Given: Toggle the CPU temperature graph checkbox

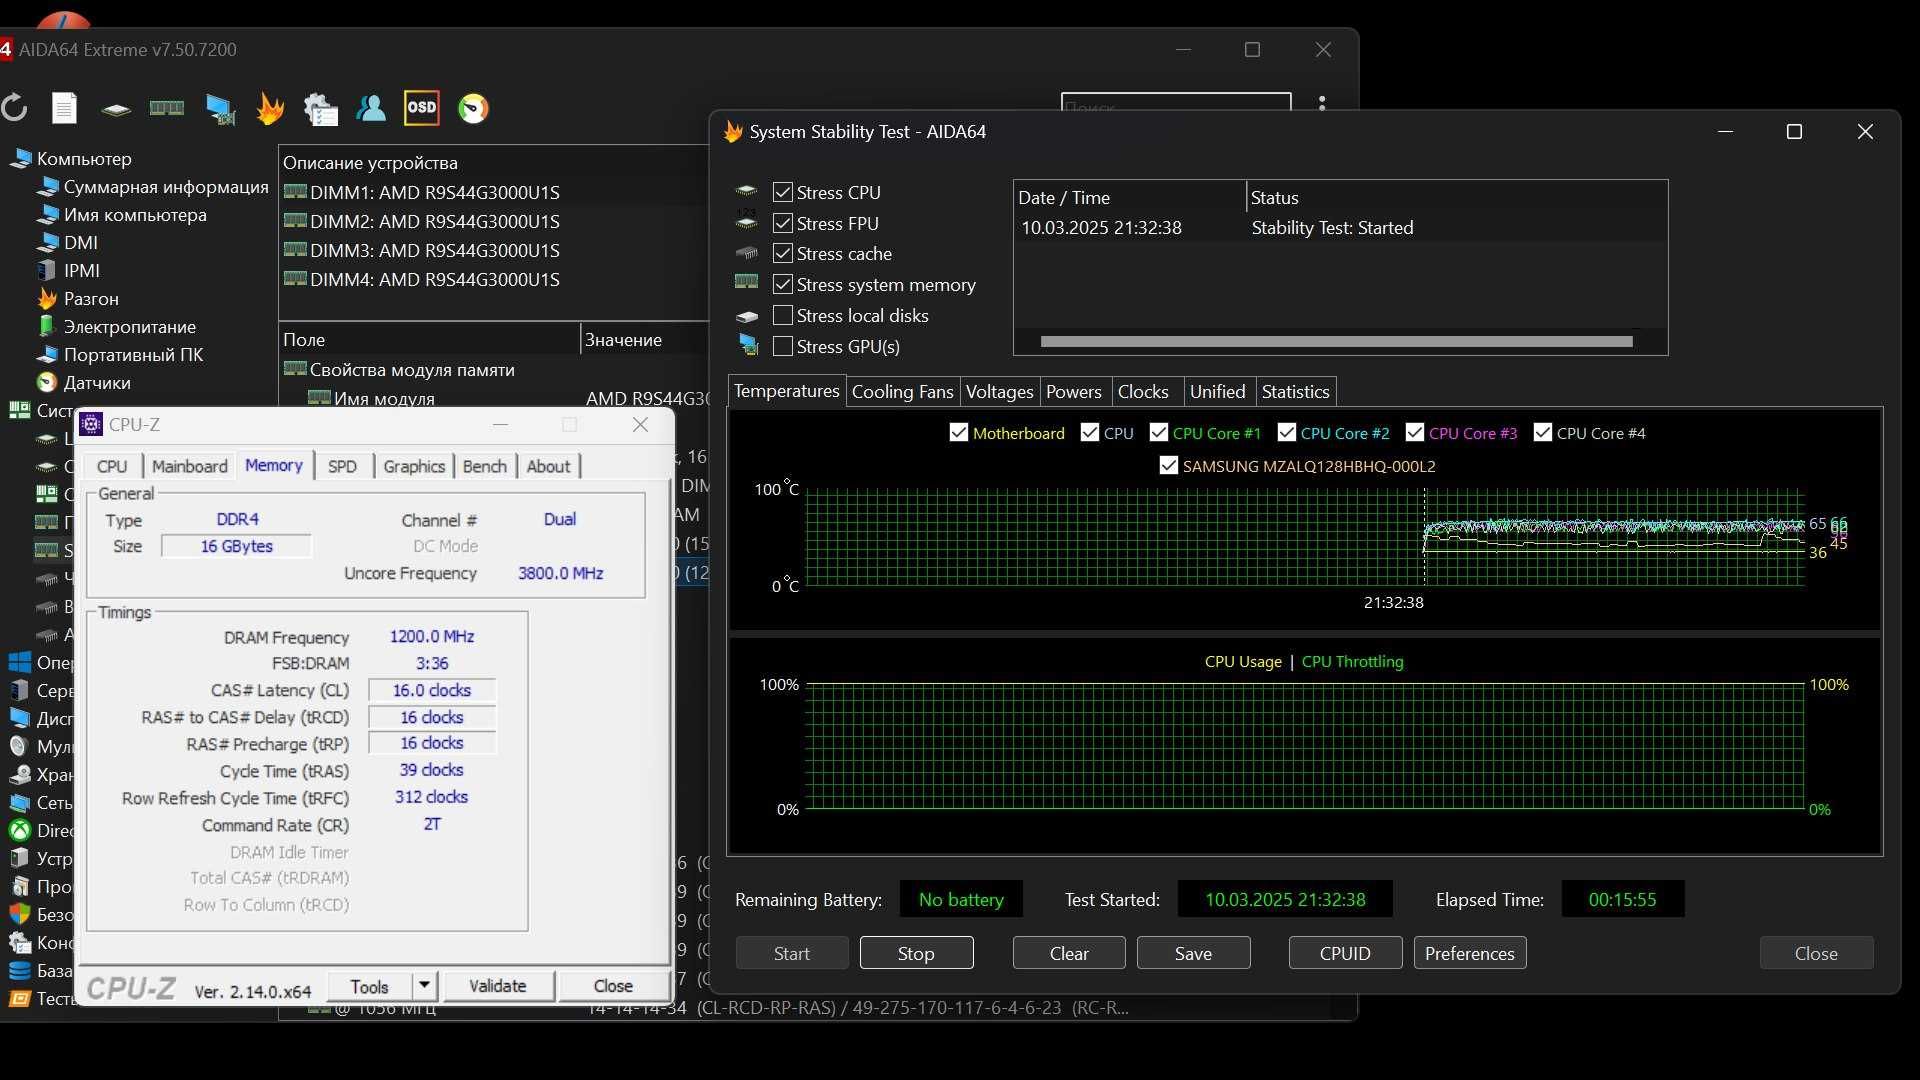Looking at the screenshot, I should 1090,432.
